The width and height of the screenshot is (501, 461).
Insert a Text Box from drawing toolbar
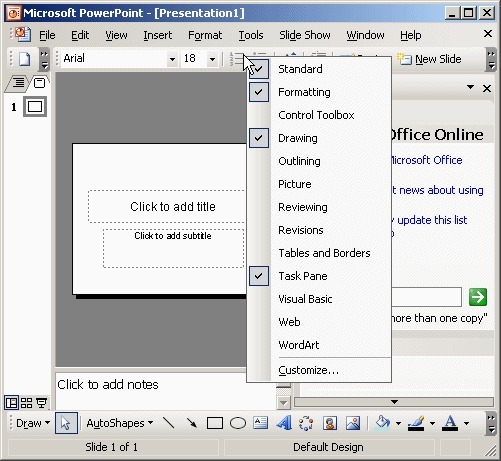pos(260,423)
